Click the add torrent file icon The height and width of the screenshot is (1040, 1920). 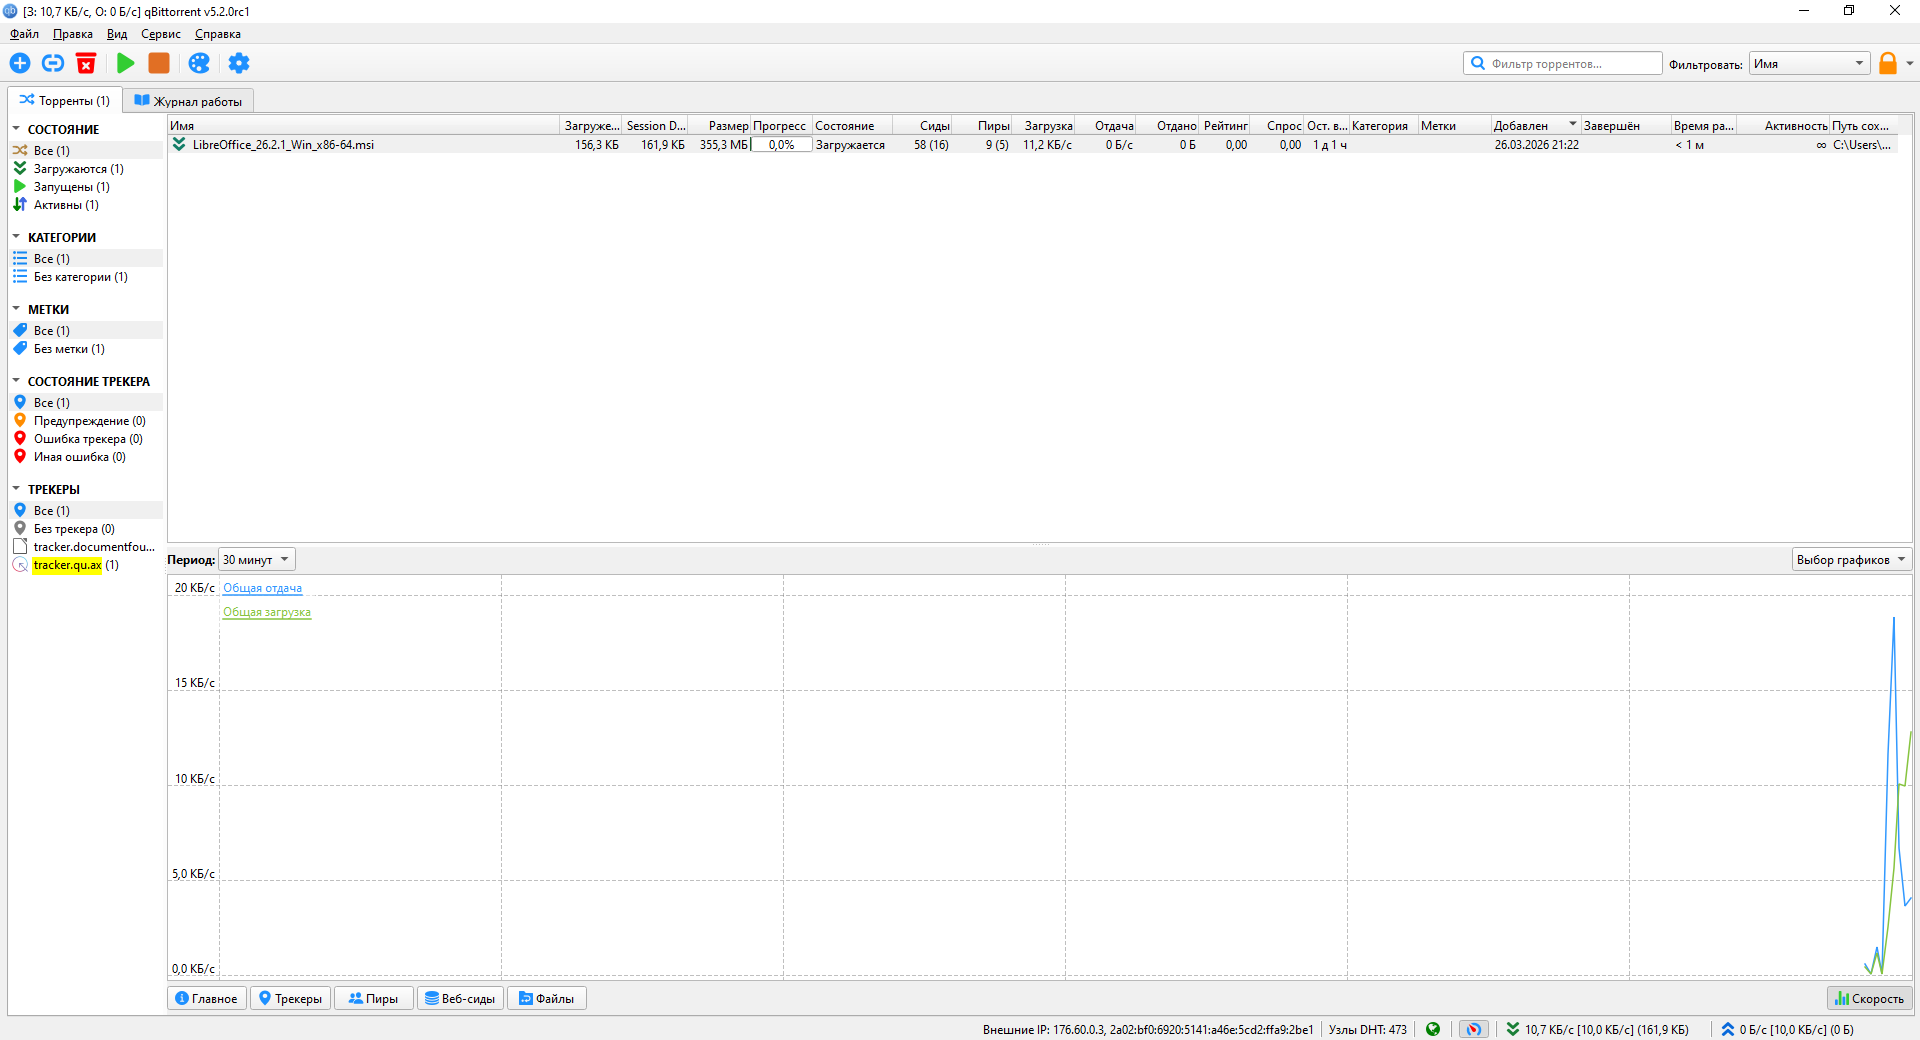coord(20,63)
